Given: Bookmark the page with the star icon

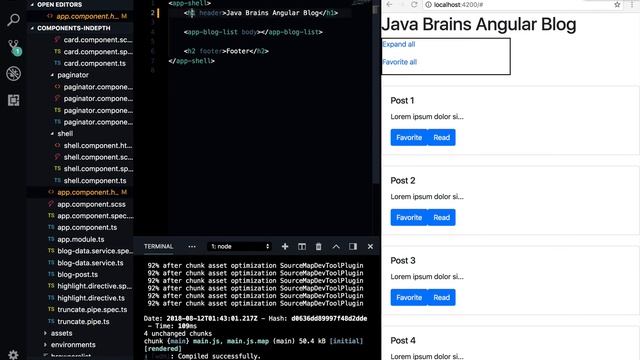Looking at the screenshot, I should click(617, 4).
